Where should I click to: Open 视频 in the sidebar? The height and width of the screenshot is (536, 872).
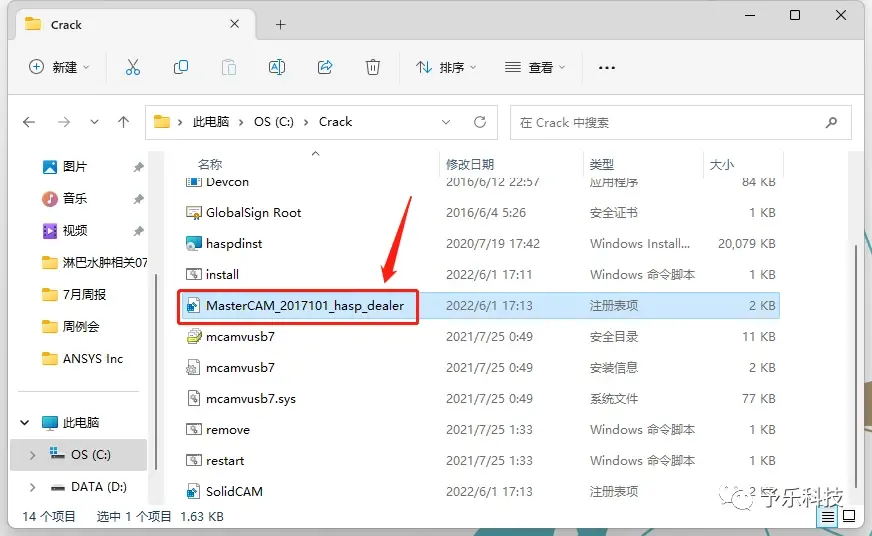pos(75,231)
